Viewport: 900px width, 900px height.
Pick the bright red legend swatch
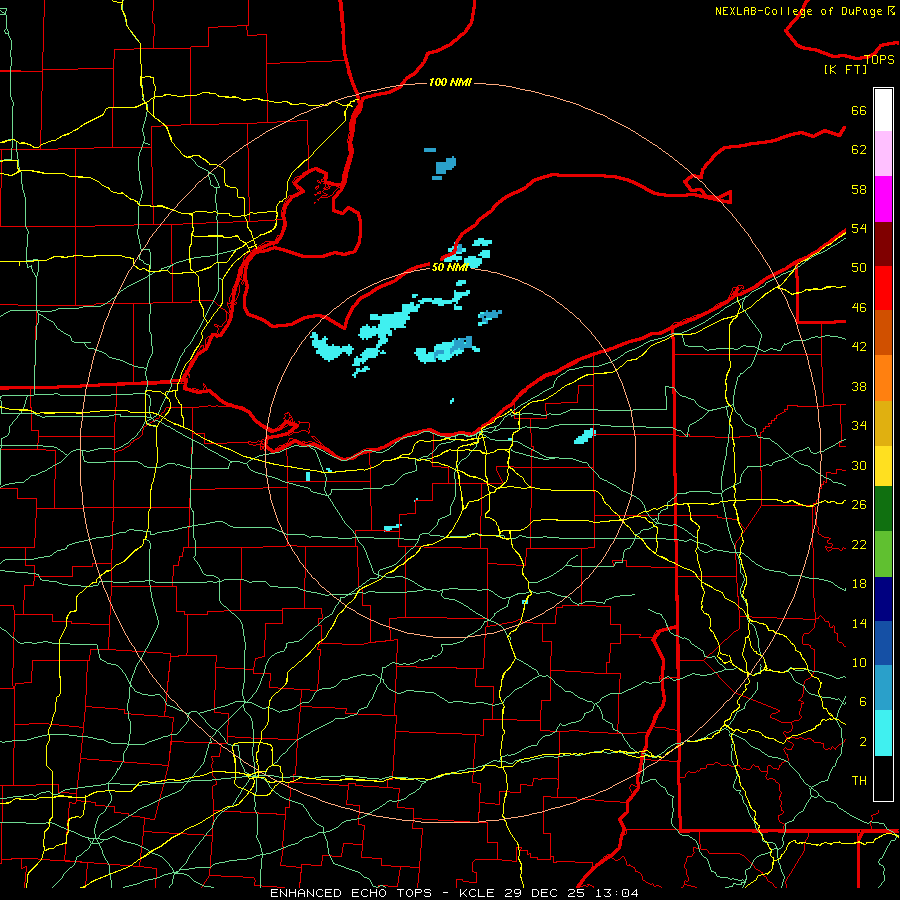tap(883, 288)
